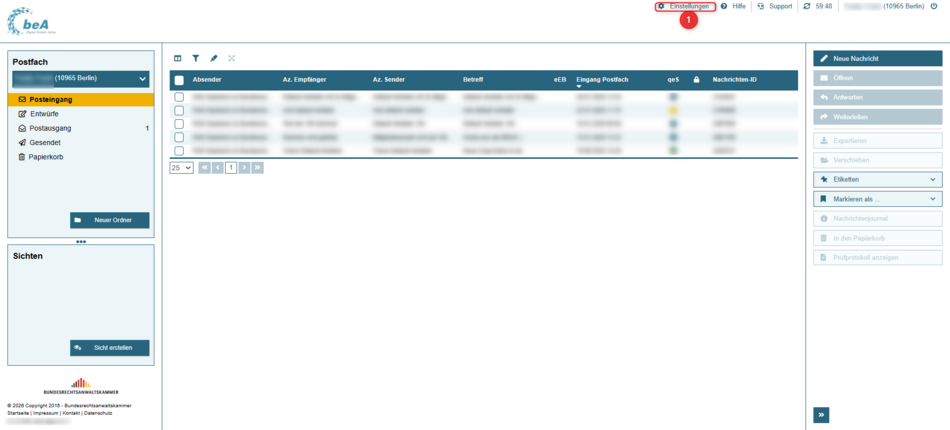Open the rows-per-page selector showing 25
Image resolution: width=950 pixels, height=430 pixels.
click(181, 168)
